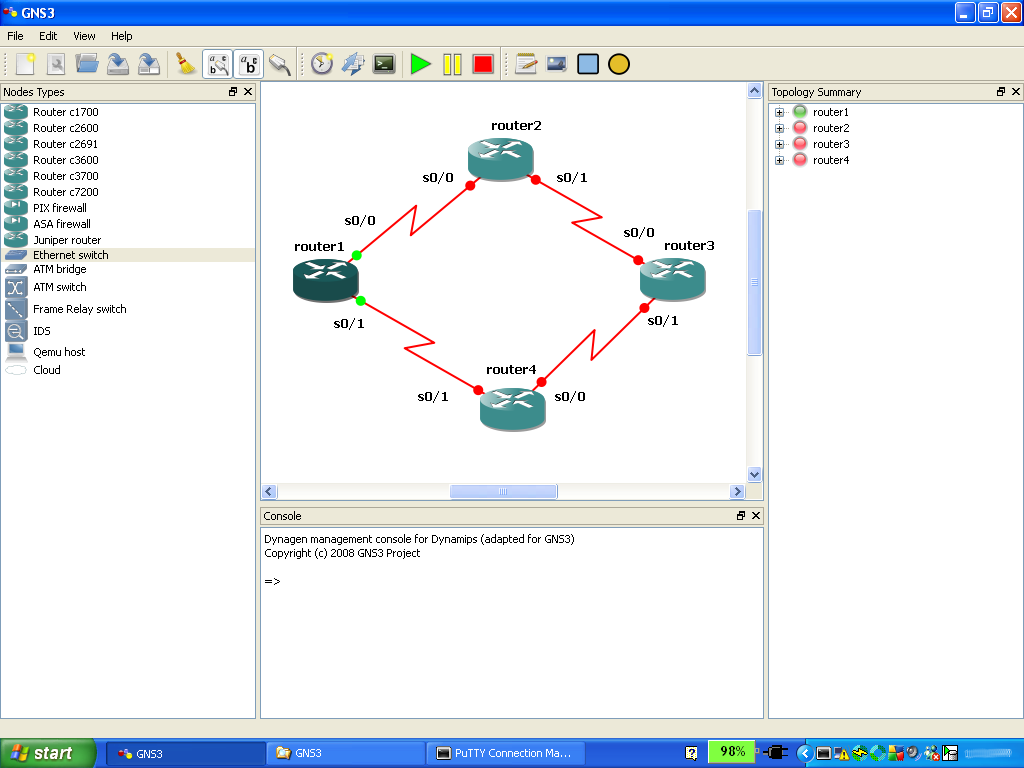Select Router c7200 node type

pos(65,192)
